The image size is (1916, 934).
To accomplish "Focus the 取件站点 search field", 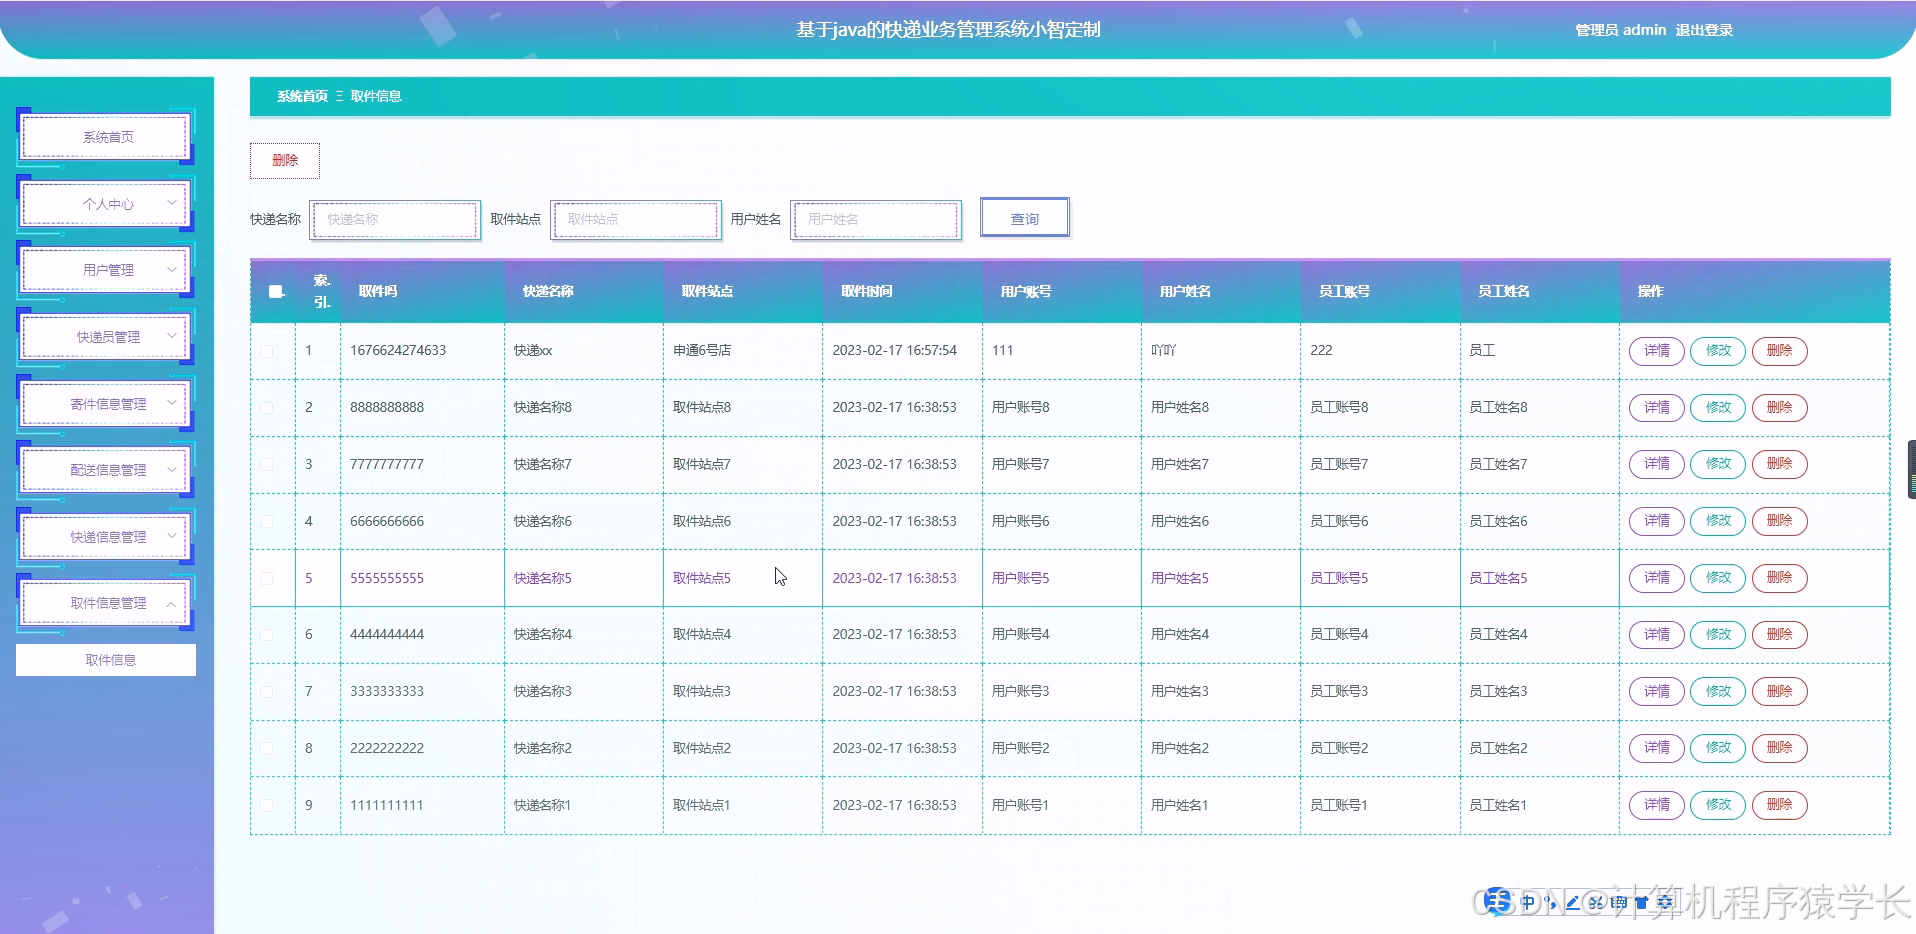I will coord(635,219).
